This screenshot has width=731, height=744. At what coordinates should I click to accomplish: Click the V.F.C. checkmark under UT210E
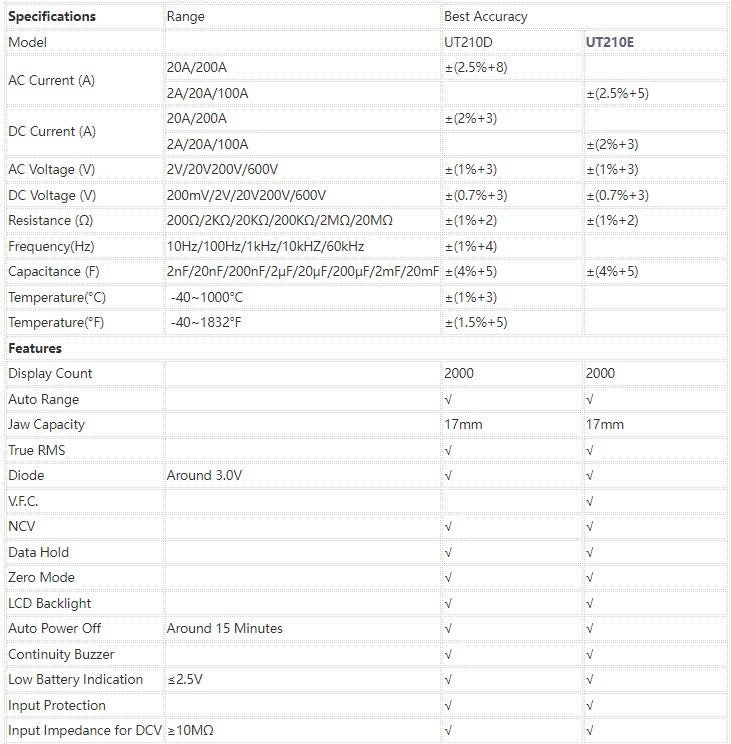point(590,502)
